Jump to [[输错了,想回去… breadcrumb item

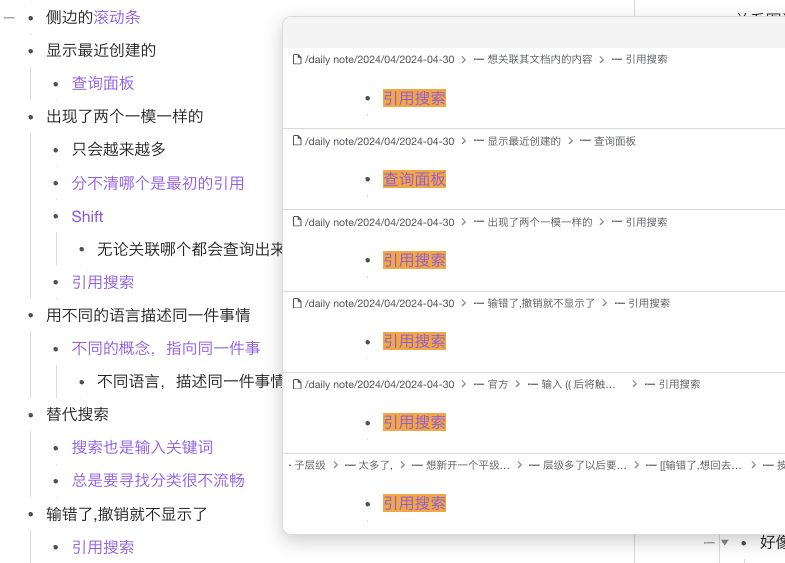pos(700,465)
